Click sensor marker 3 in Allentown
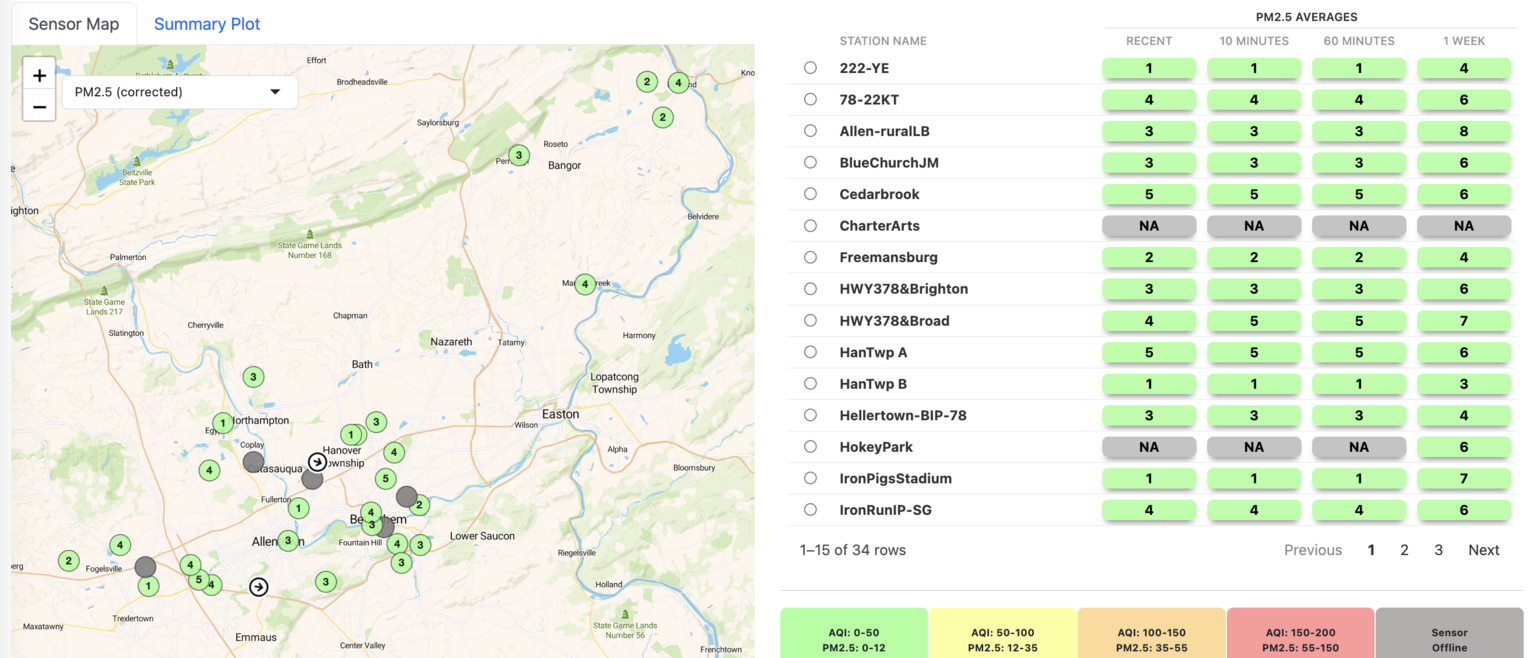The image size is (1536, 658). point(288,541)
